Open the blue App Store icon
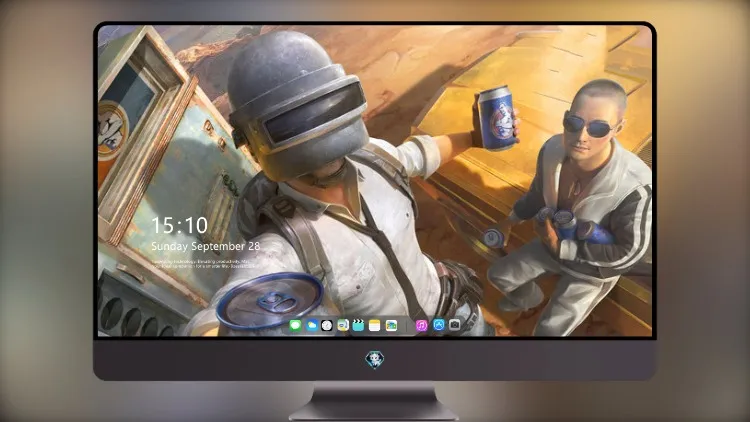The width and height of the screenshot is (750, 422). (439, 325)
